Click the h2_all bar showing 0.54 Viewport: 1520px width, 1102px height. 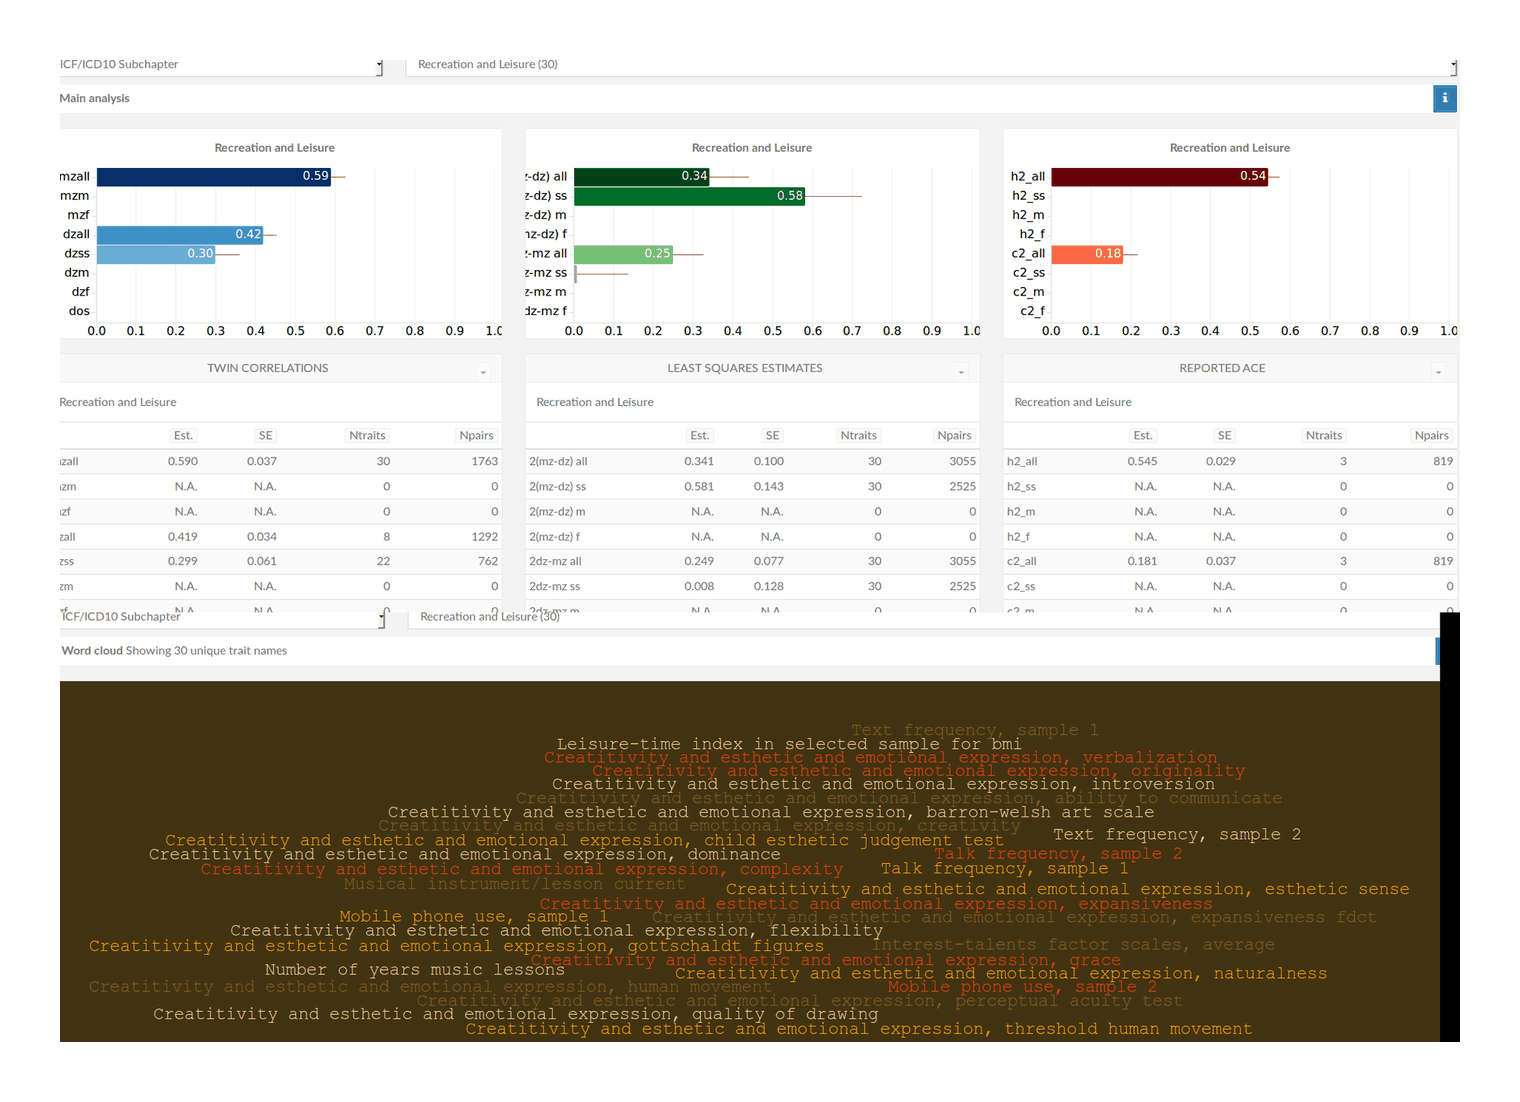(x=1160, y=176)
